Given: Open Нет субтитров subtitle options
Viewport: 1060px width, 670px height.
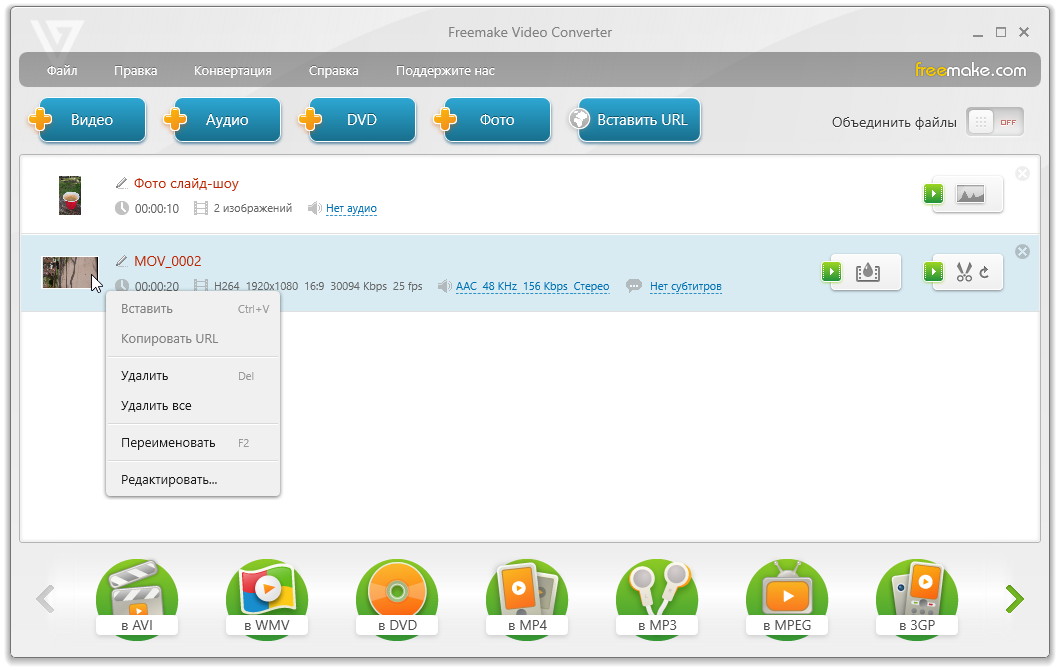Looking at the screenshot, I should pyautogui.click(x=685, y=286).
